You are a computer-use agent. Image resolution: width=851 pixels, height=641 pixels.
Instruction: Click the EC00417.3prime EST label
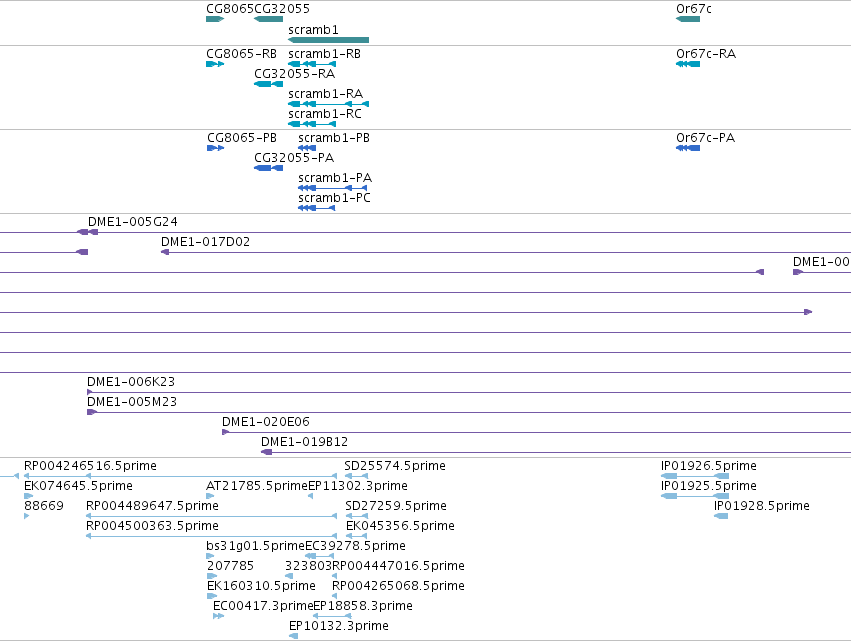pos(263,607)
